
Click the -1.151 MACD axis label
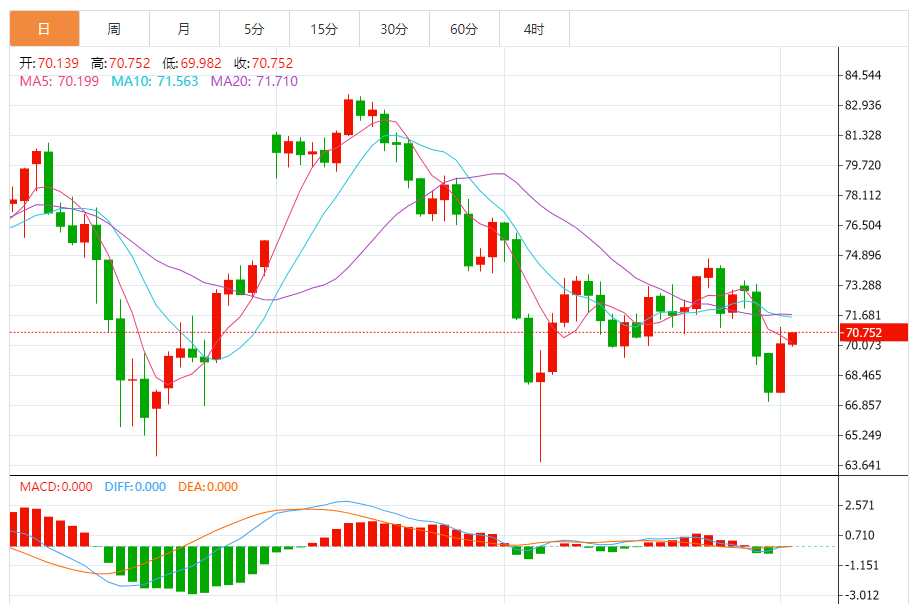pos(862,565)
